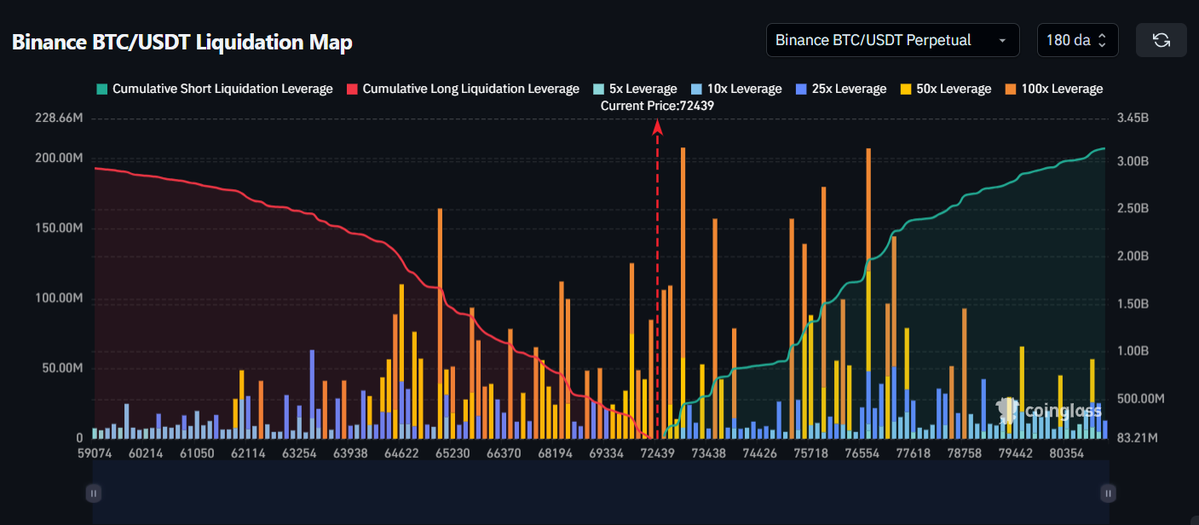Click the left zoom slider handle
The height and width of the screenshot is (525, 1199).
[93, 493]
